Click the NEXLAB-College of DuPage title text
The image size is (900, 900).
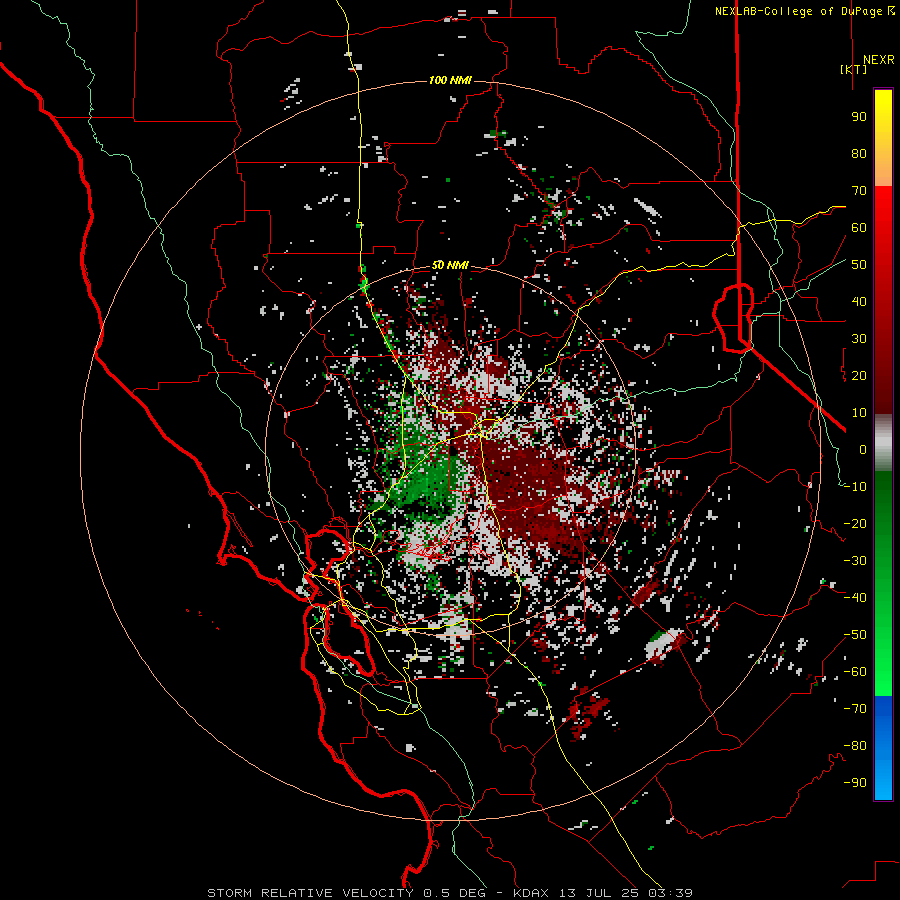(800, 11)
